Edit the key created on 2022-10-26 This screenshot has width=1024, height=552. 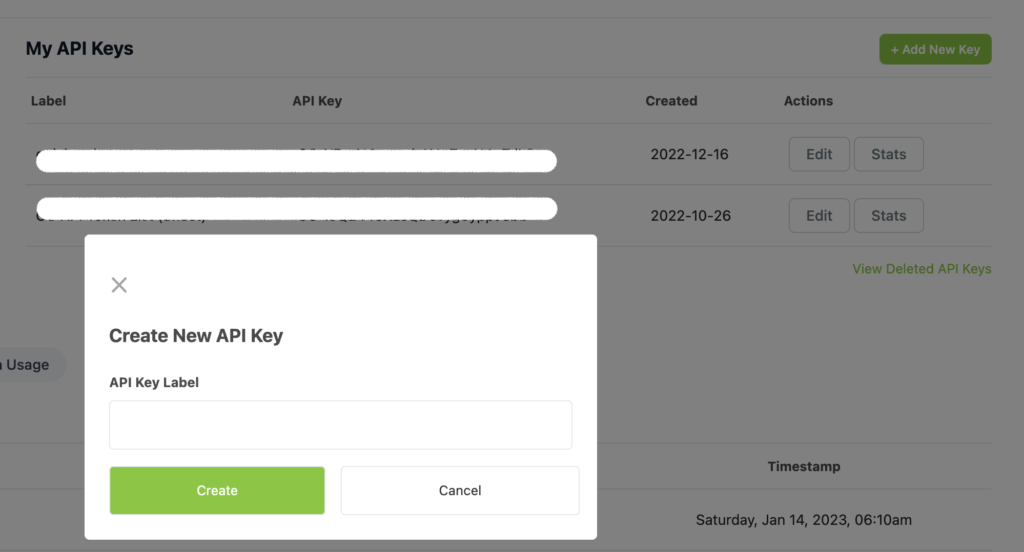point(819,215)
